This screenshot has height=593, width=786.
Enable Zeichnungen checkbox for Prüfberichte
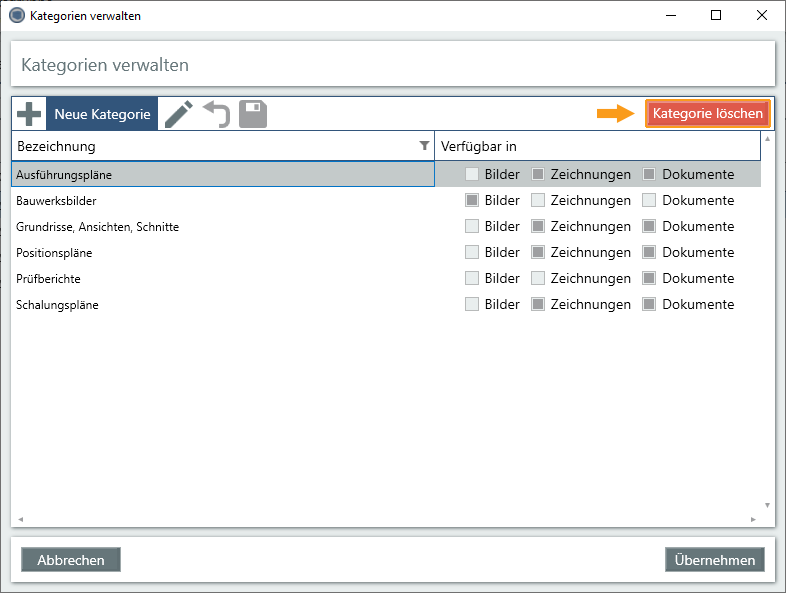click(538, 279)
